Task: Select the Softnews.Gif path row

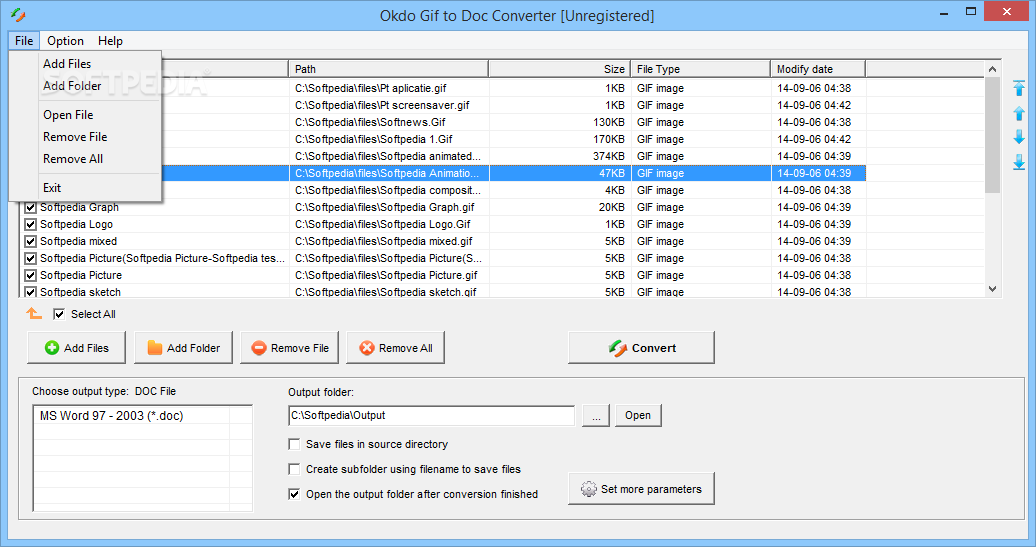Action: pyautogui.click(x=370, y=122)
